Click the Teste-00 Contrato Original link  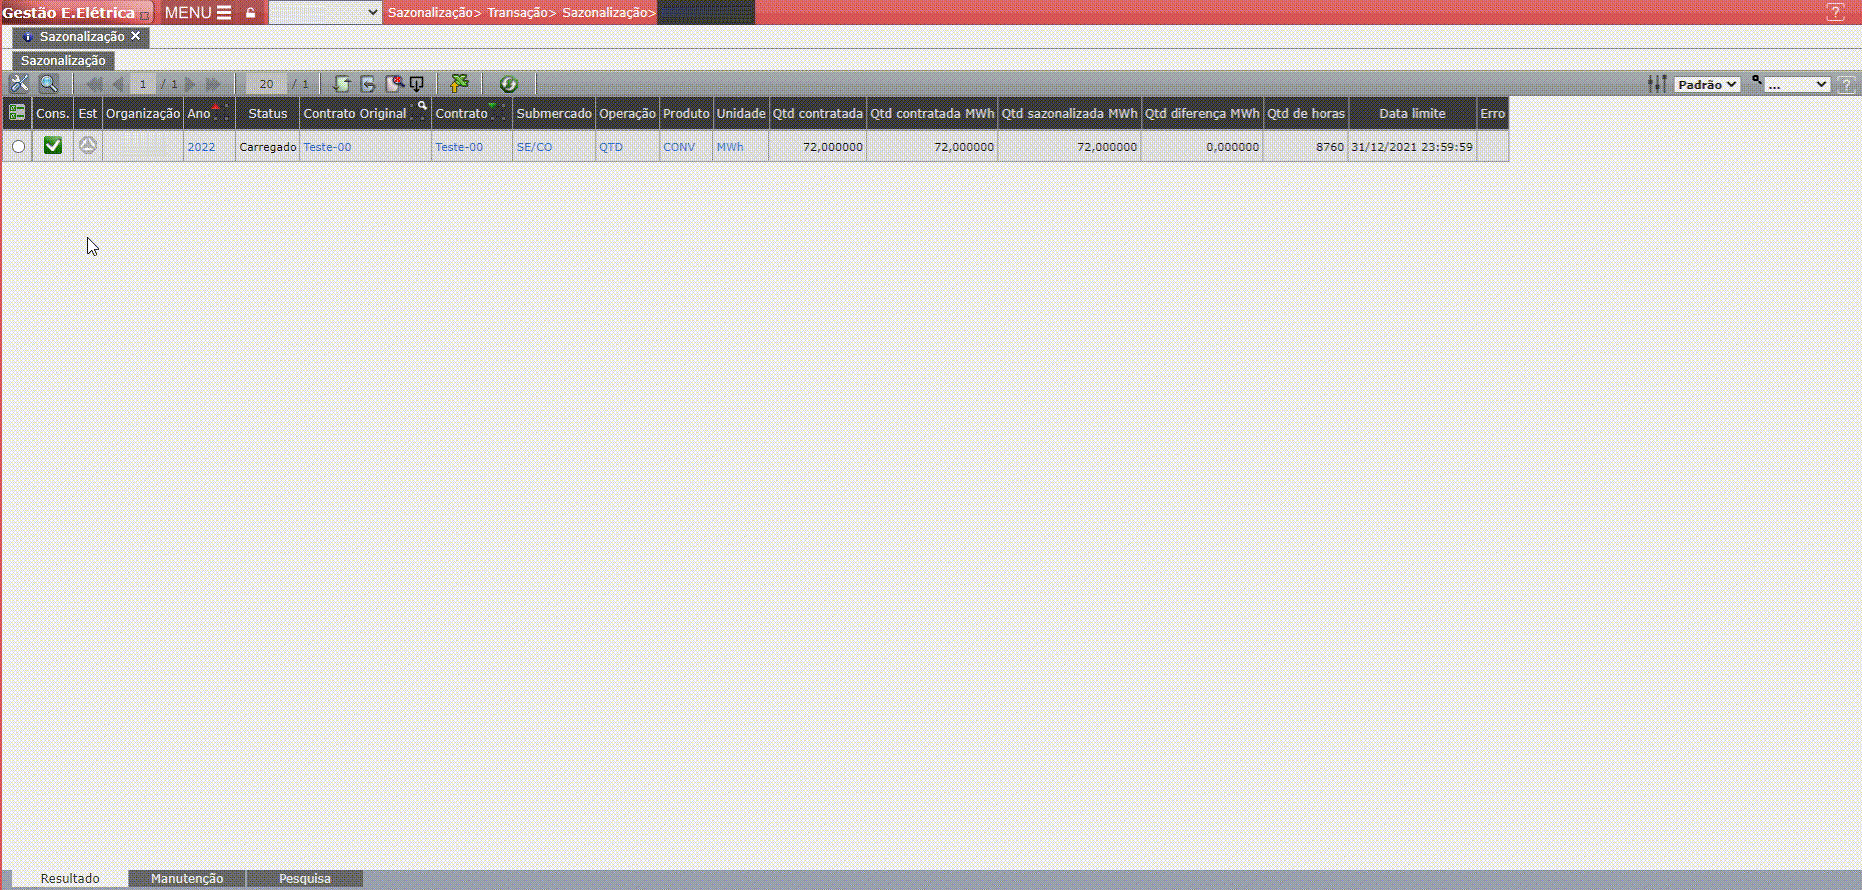tap(327, 147)
